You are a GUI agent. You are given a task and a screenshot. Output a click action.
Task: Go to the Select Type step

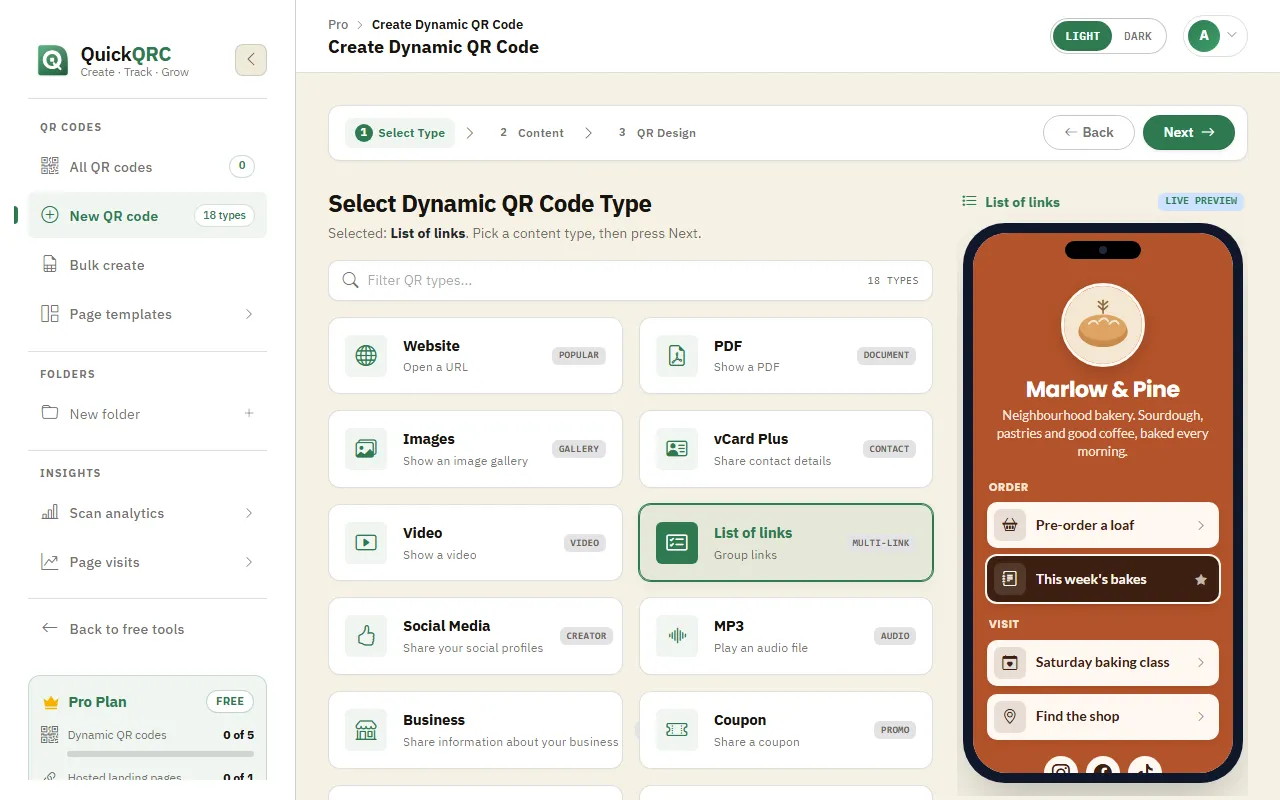[400, 133]
